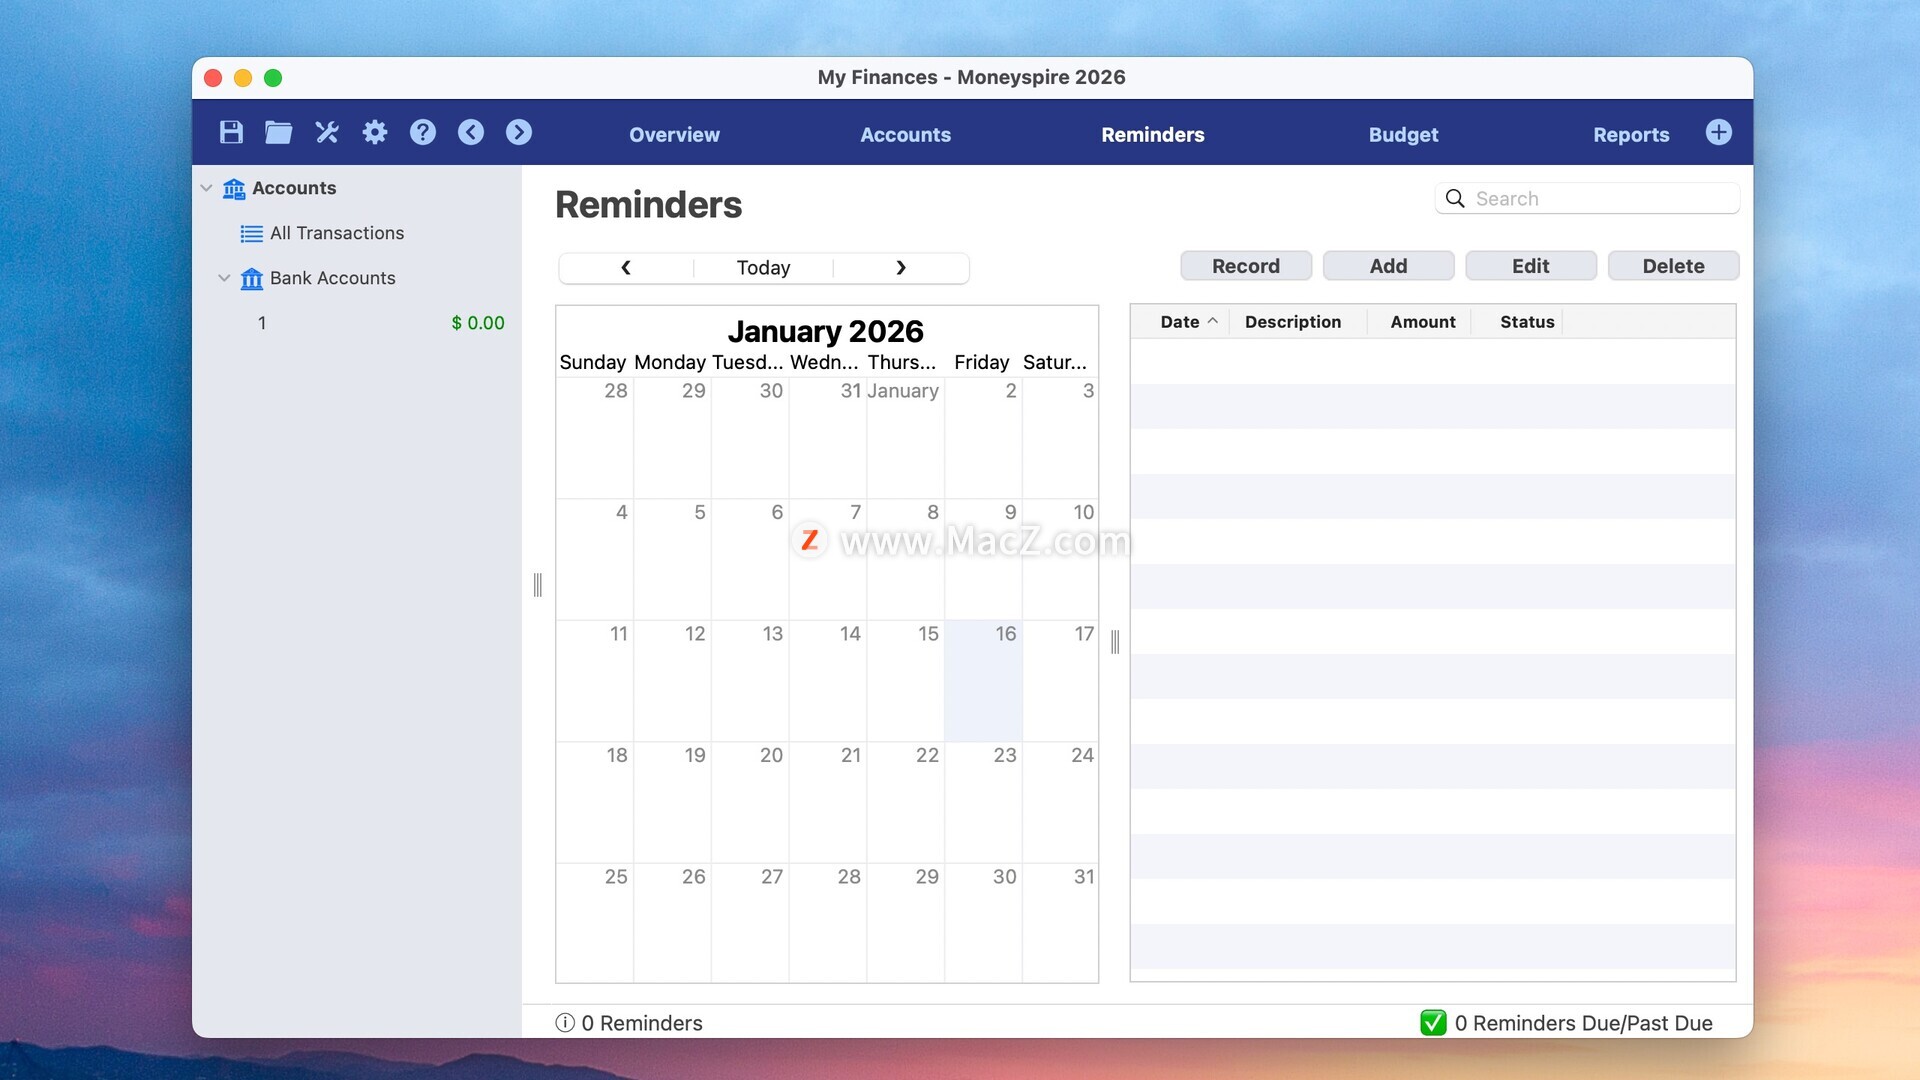Select January 16 on the calendar
The height and width of the screenshot is (1080, 1920).
[x=983, y=680]
